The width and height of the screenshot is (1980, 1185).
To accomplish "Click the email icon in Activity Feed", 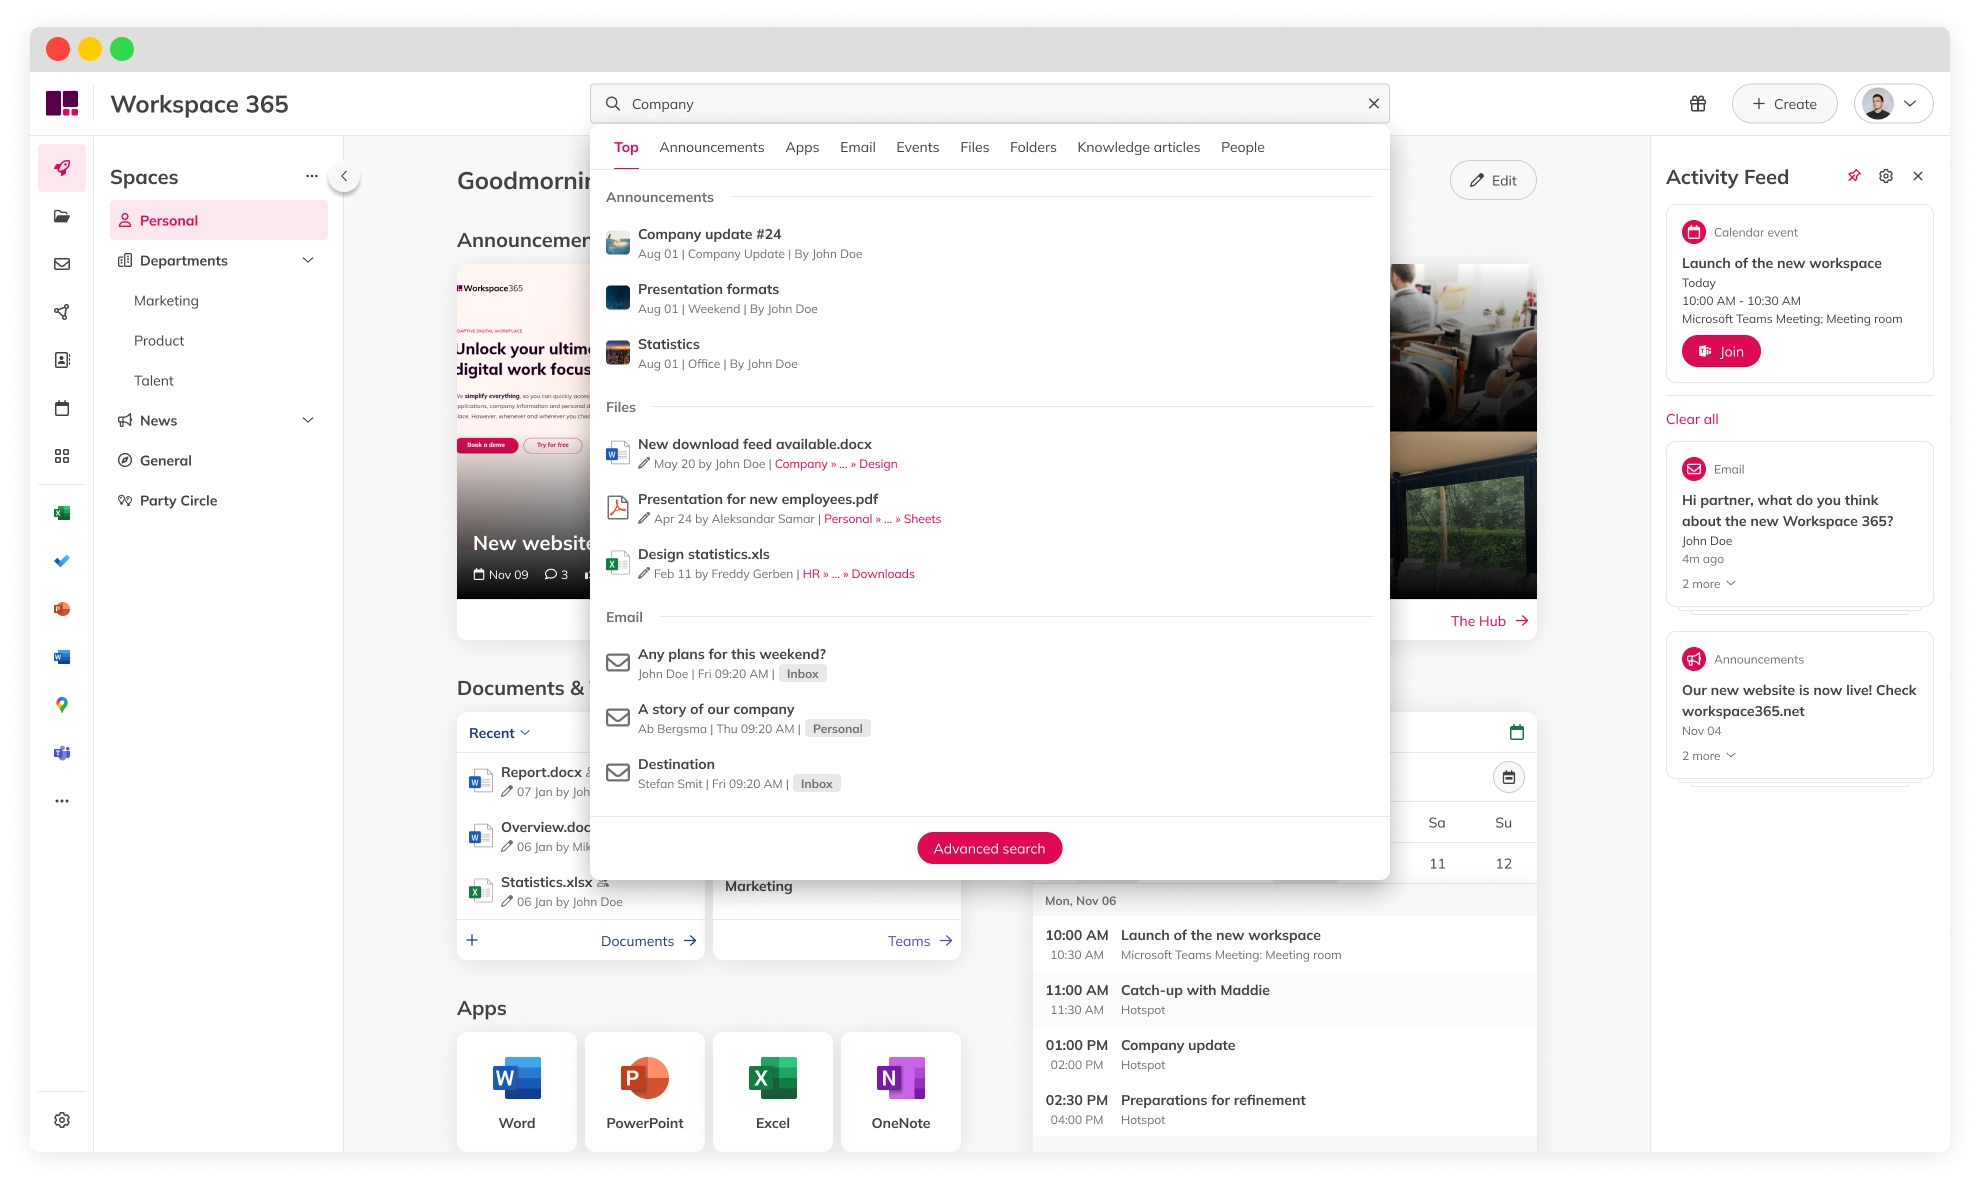I will pyautogui.click(x=1694, y=468).
